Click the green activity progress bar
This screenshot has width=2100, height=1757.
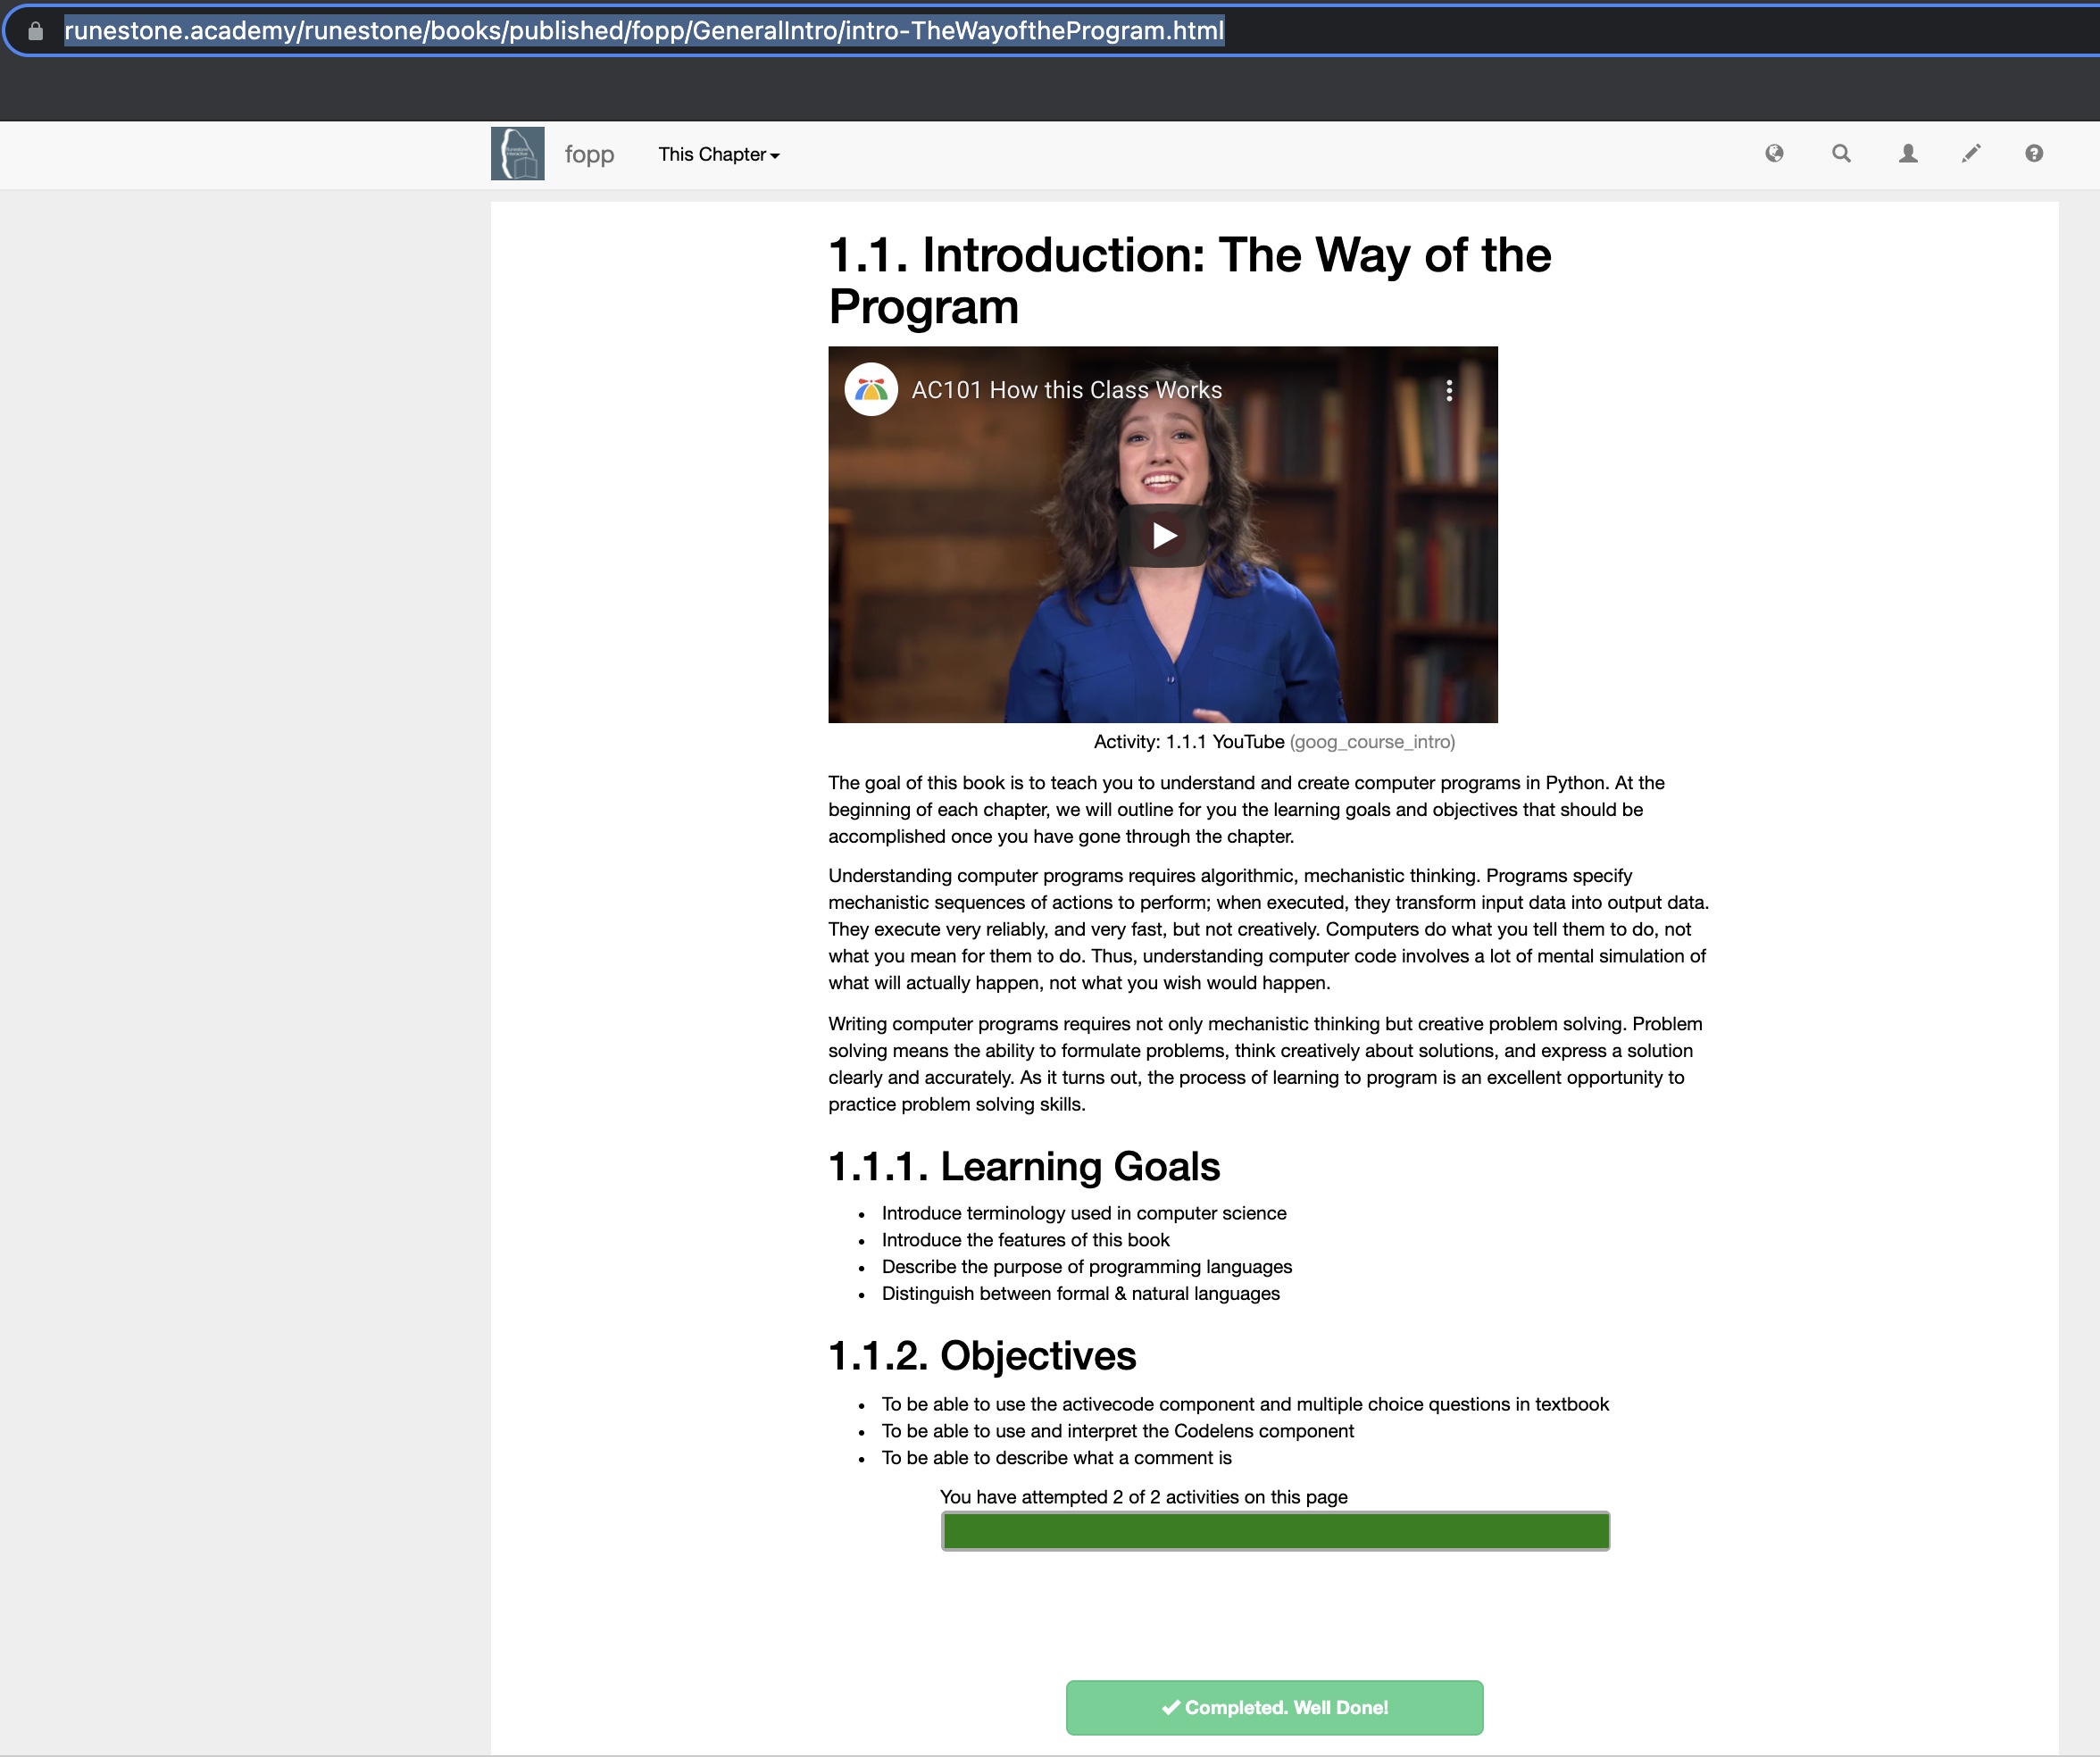pos(1275,1531)
